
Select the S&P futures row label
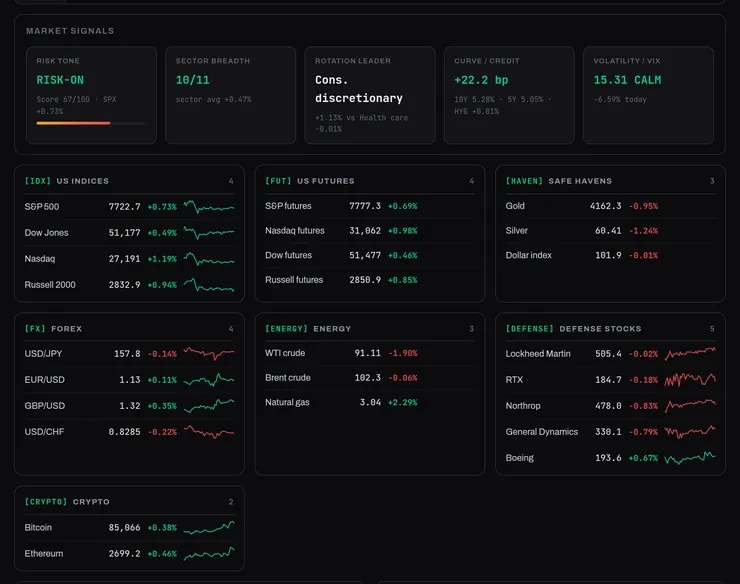pyautogui.click(x=288, y=206)
